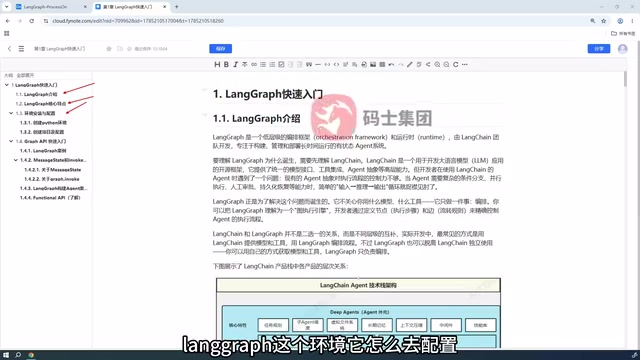Redo the last undone edit
Image resolution: width=640 pixels, height=360 pixels.
(400, 64)
